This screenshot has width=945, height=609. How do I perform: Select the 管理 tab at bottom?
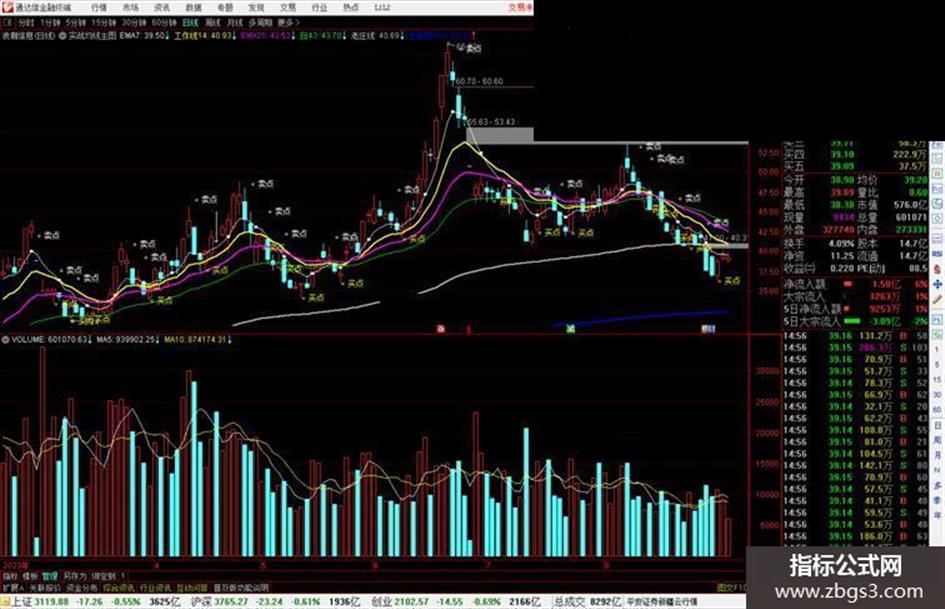(x=50, y=576)
